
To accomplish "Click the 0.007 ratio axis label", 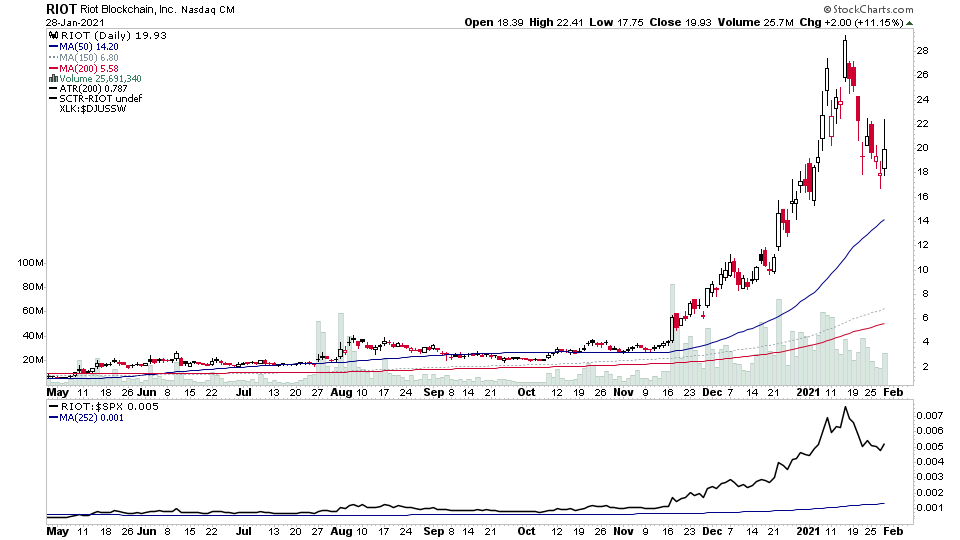I will 929,416.
